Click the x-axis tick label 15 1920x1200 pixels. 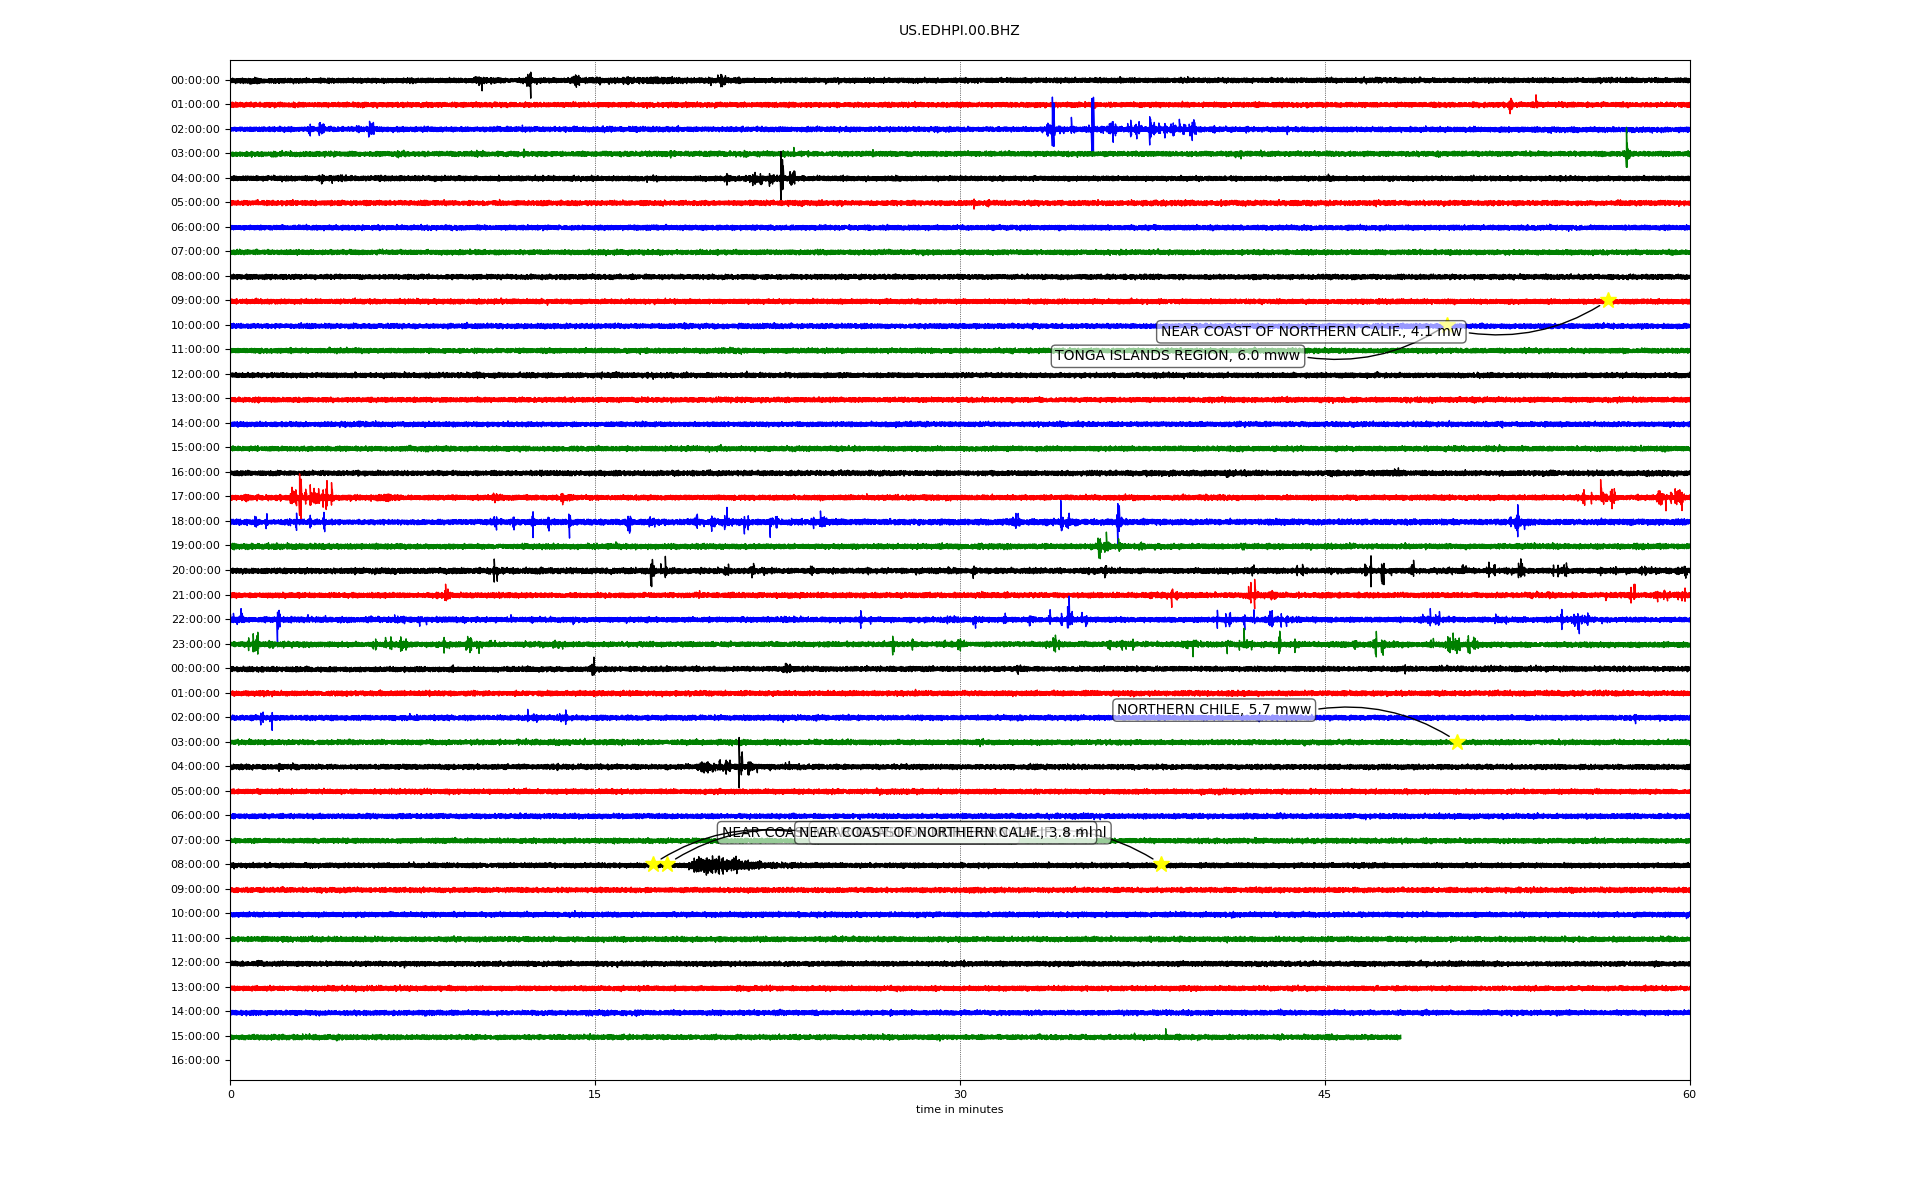click(x=595, y=1094)
